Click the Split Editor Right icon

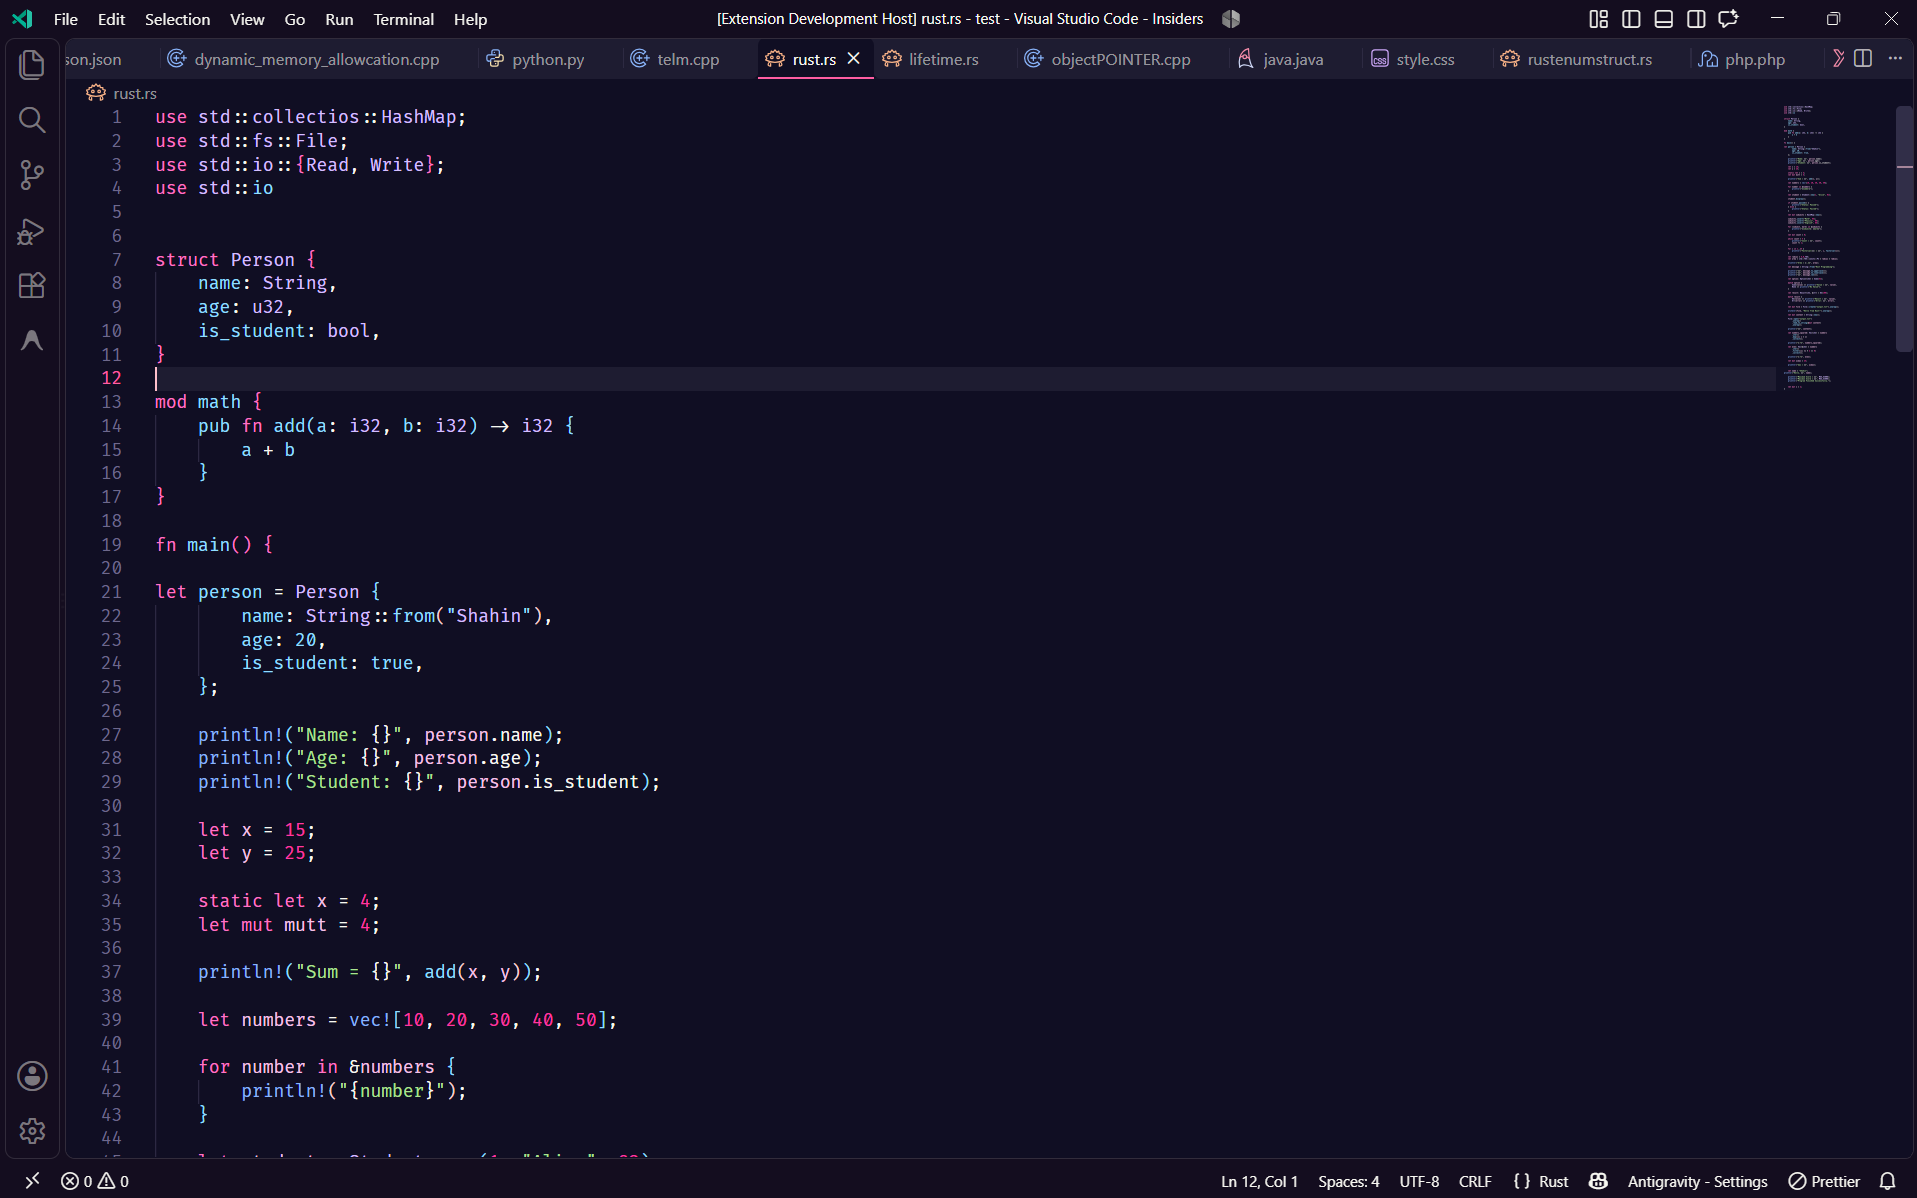(x=1863, y=59)
